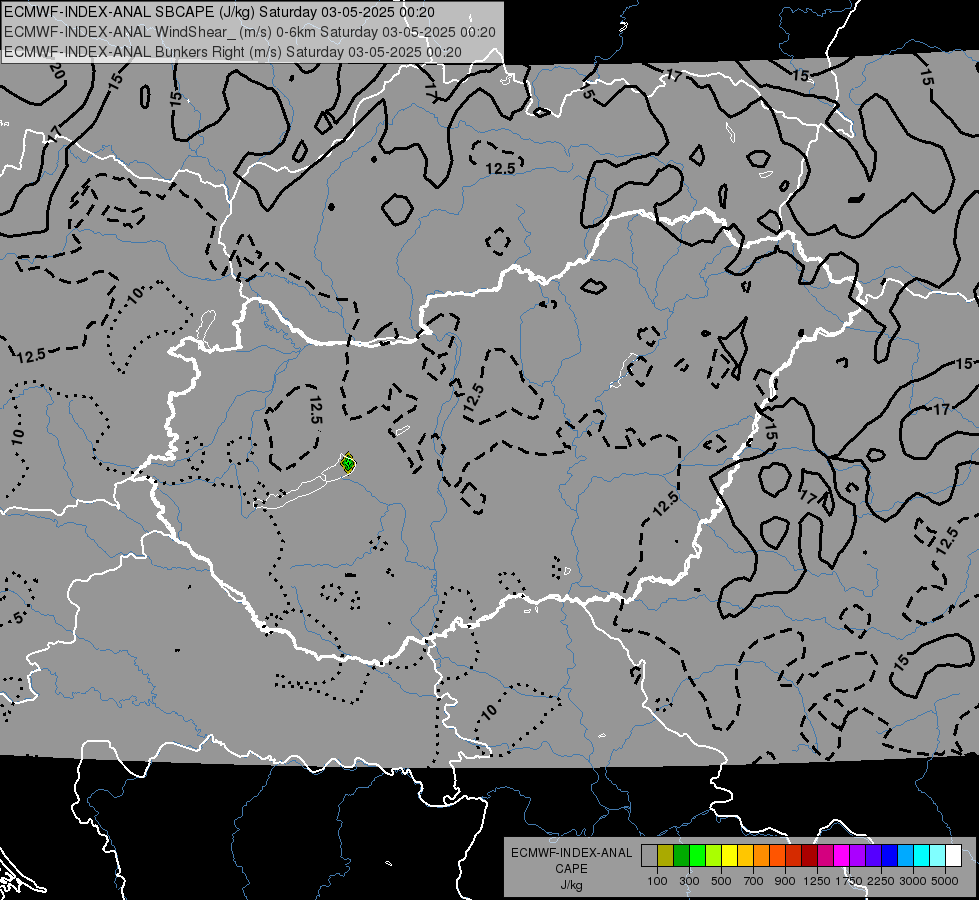
Task: Click the pure yellow legend swatch
Action: pyautogui.click(x=729, y=856)
